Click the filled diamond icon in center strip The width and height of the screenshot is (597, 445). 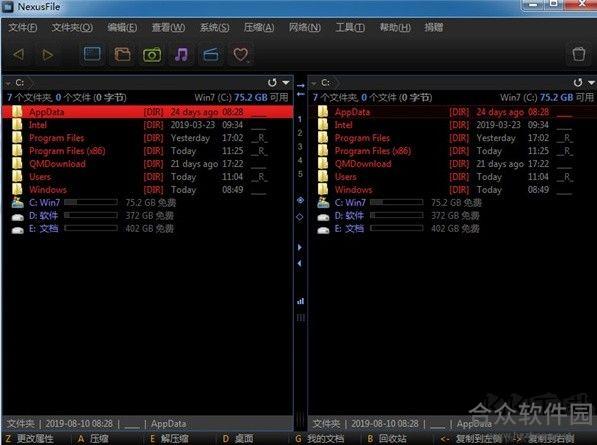300,200
